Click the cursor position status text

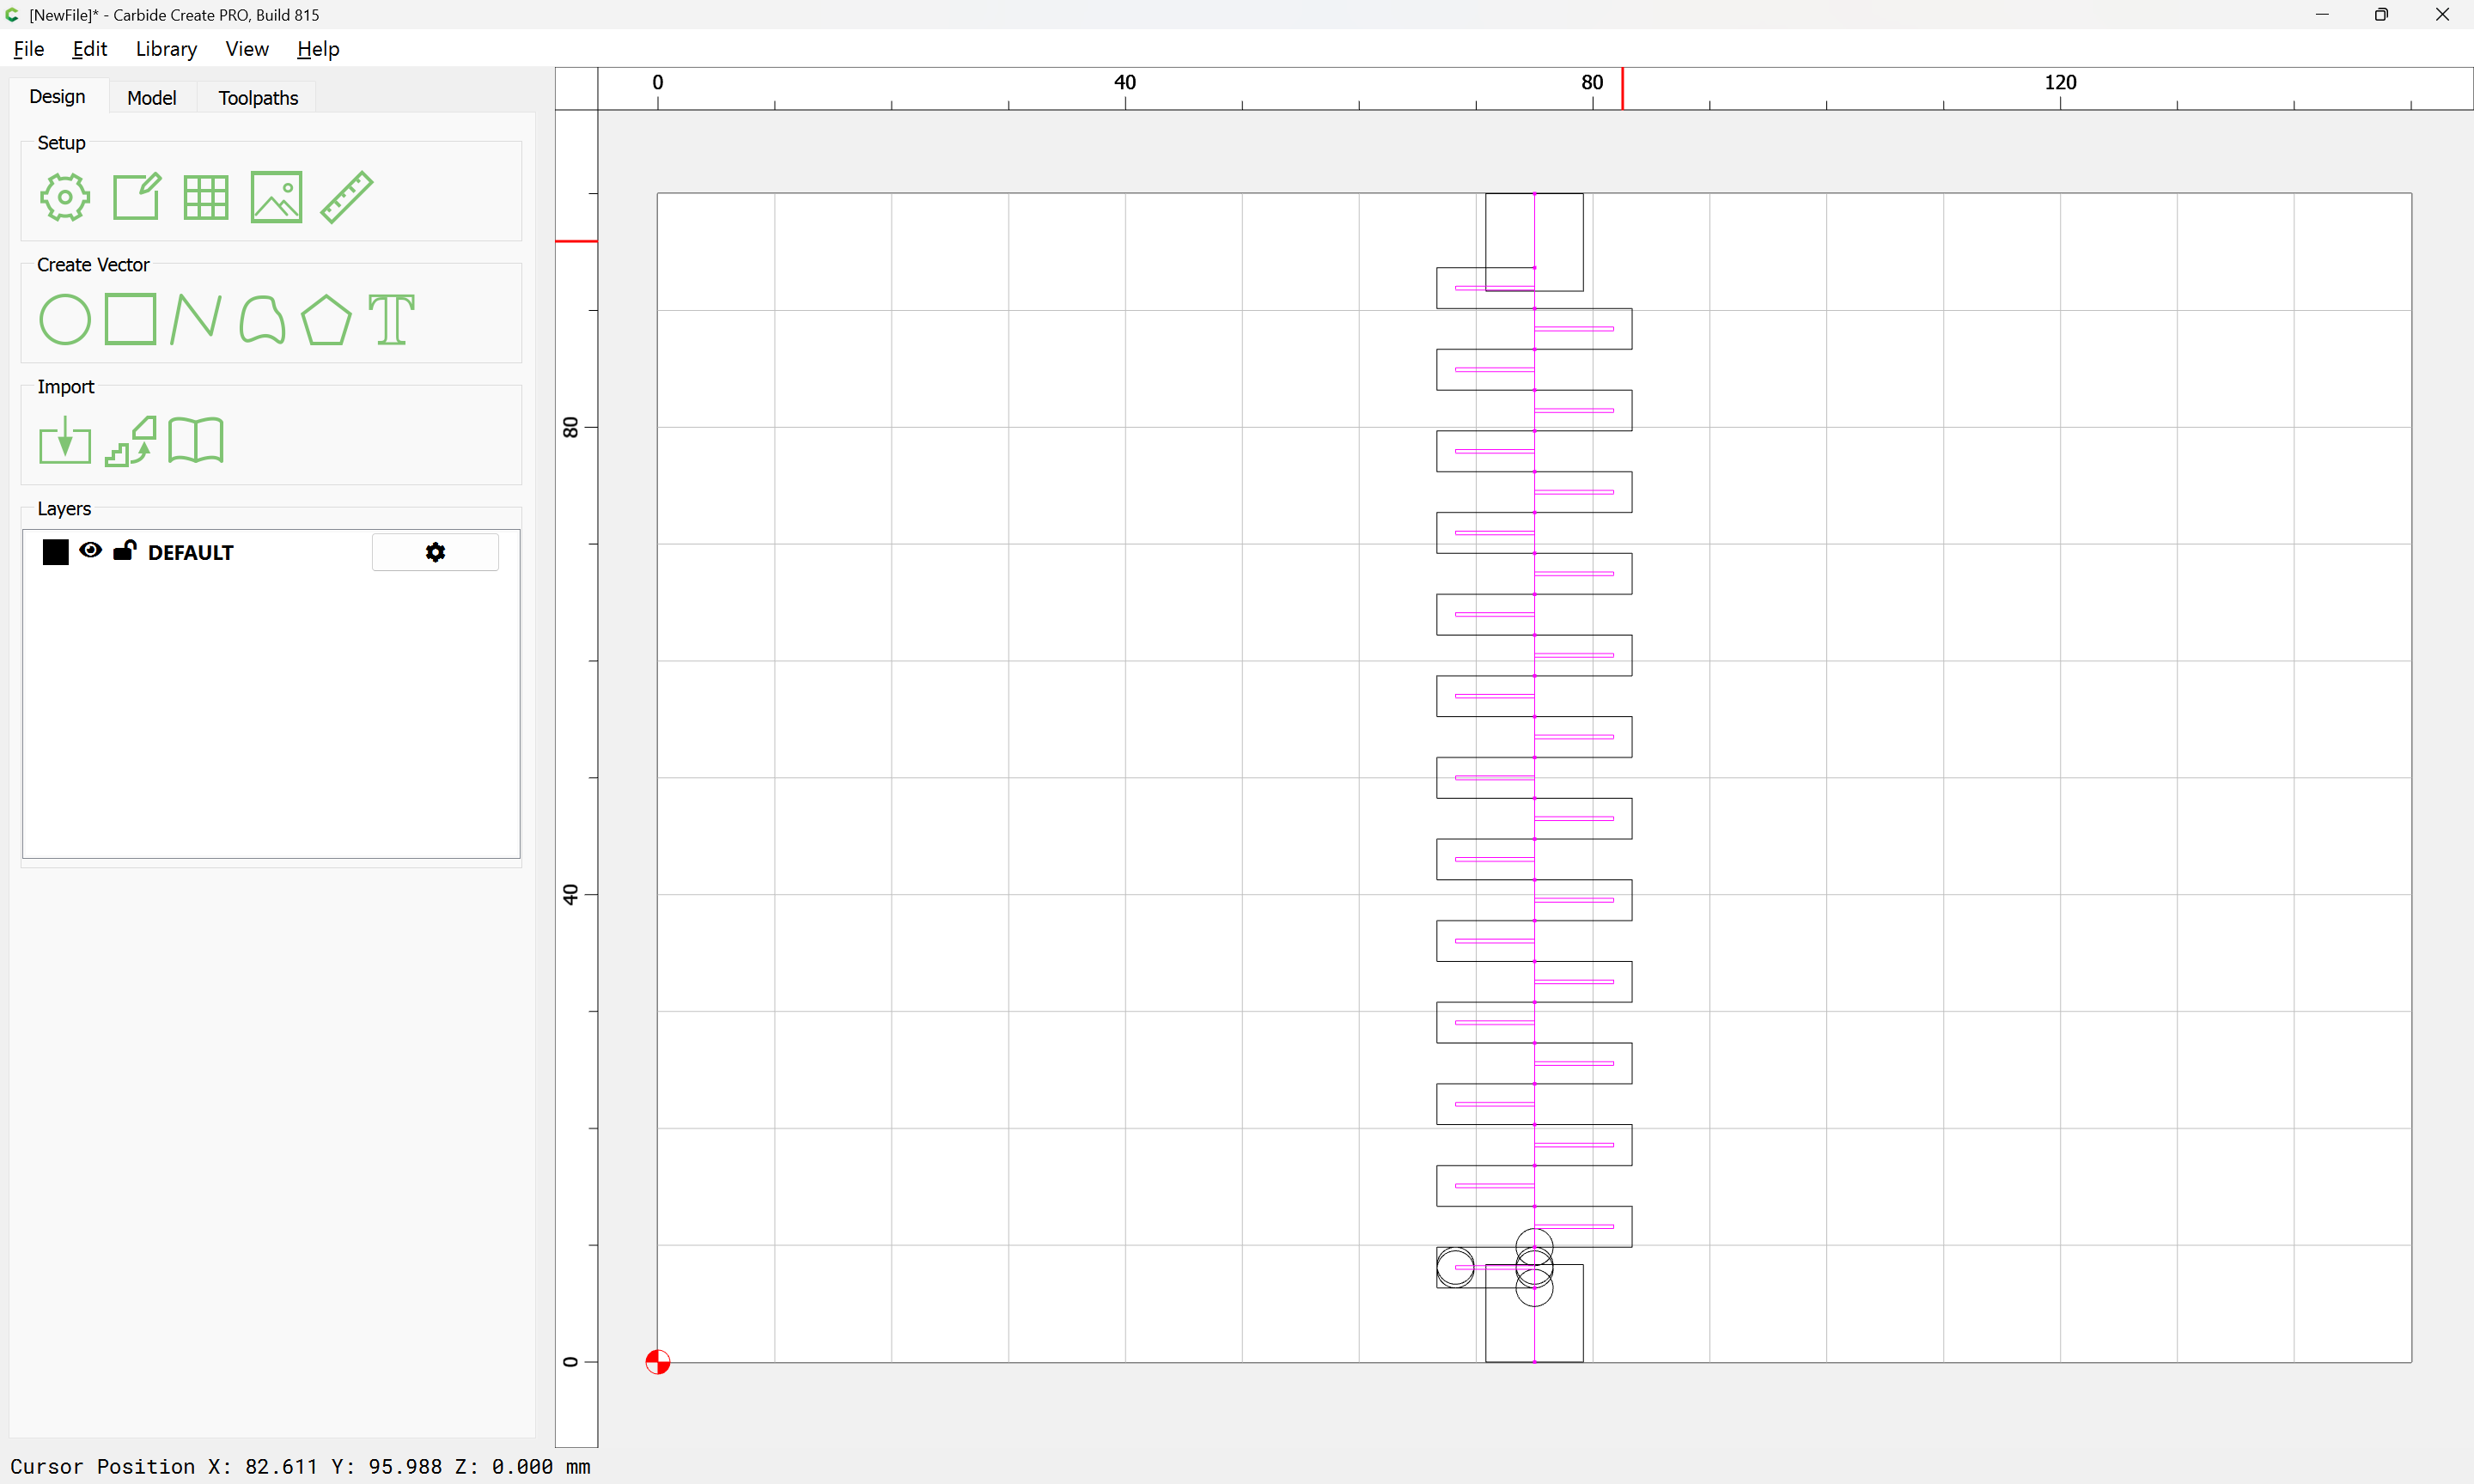click(x=300, y=1466)
